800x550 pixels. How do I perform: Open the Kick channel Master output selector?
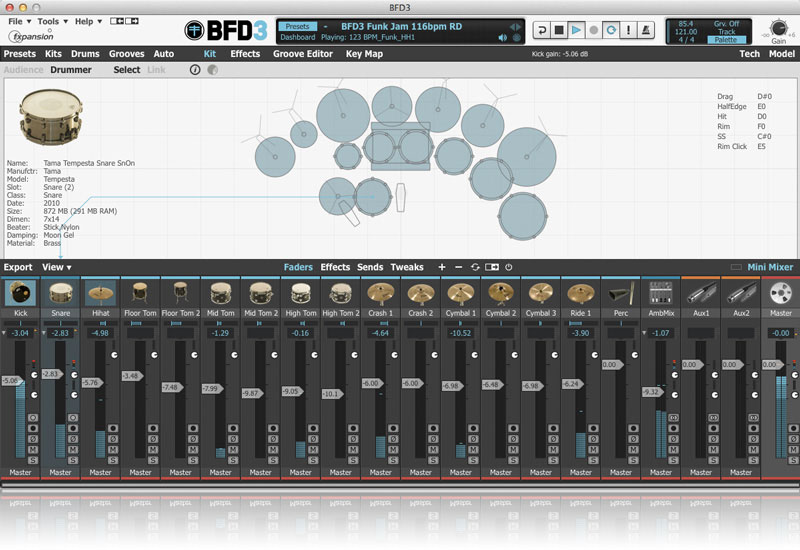(x=20, y=472)
